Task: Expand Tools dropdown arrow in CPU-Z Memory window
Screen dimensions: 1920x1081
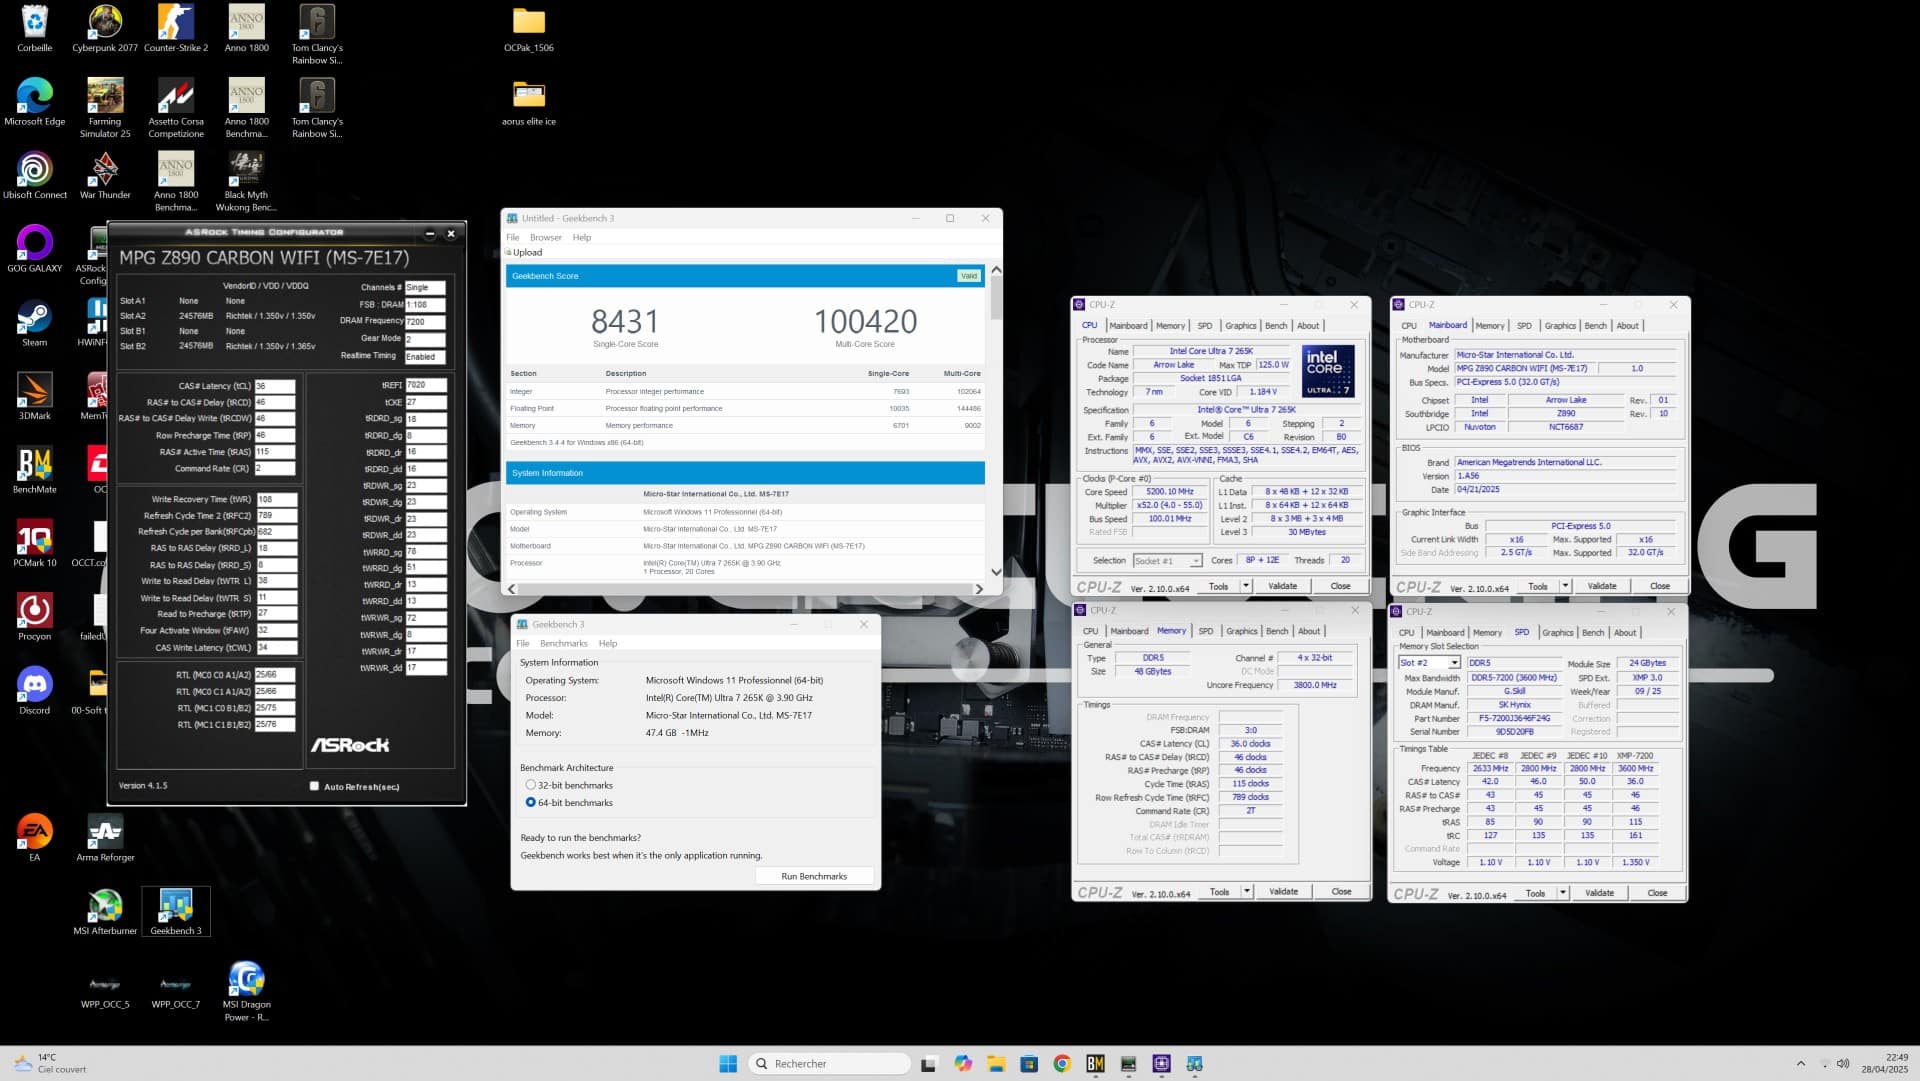Action: (1247, 892)
